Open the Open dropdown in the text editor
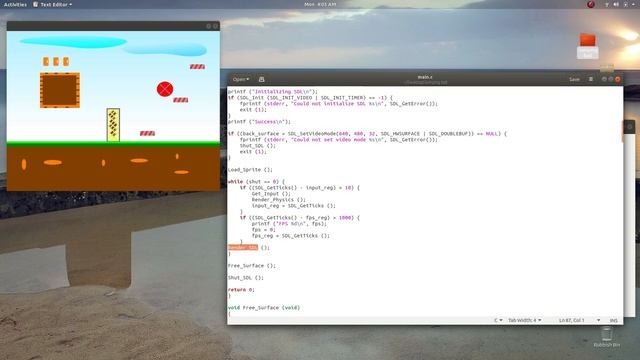The width and height of the screenshot is (640, 360). click(241, 79)
